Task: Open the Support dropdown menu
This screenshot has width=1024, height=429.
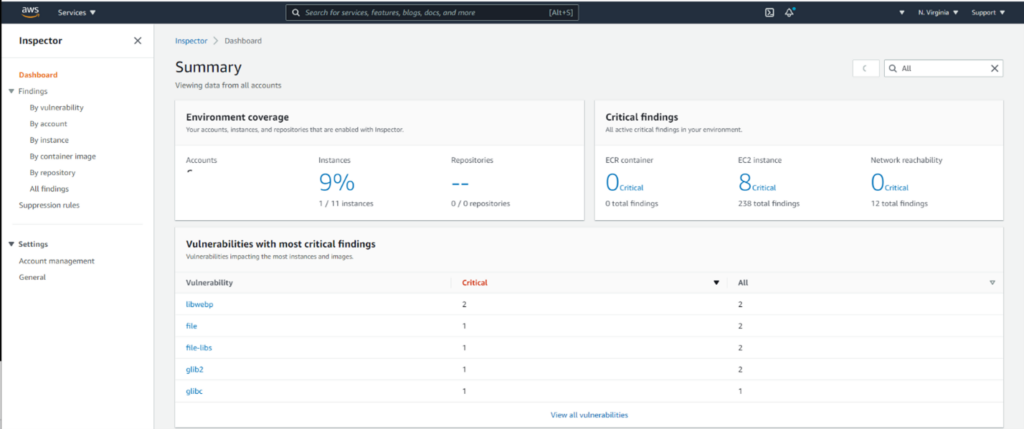Action: 988,12
